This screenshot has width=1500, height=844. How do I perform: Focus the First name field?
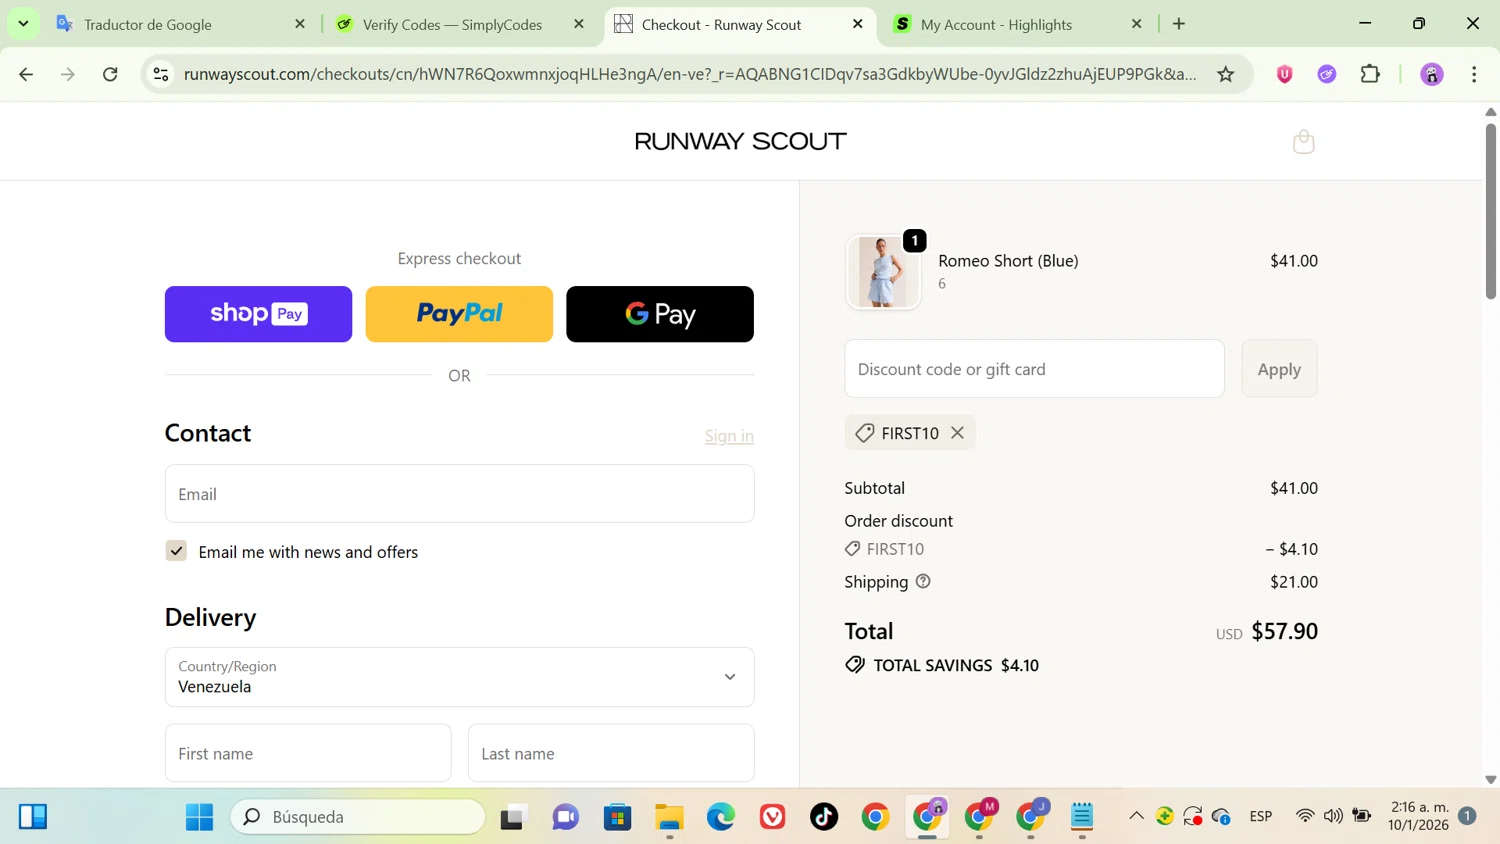[x=308, y=753]
